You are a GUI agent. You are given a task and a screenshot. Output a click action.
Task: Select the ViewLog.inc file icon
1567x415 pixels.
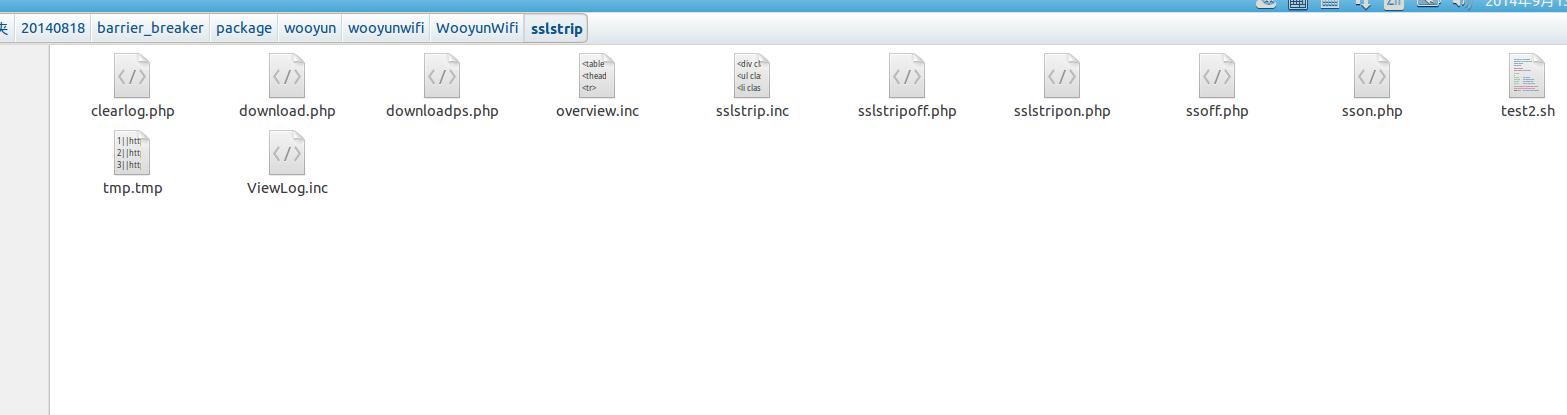pos(287,153)
